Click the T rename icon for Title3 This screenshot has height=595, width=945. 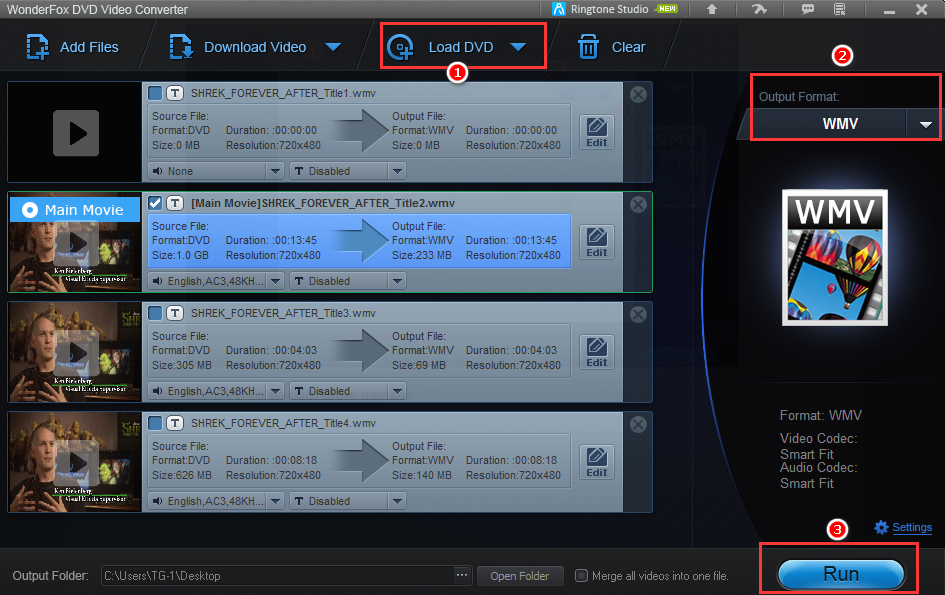tap(175, 313)
